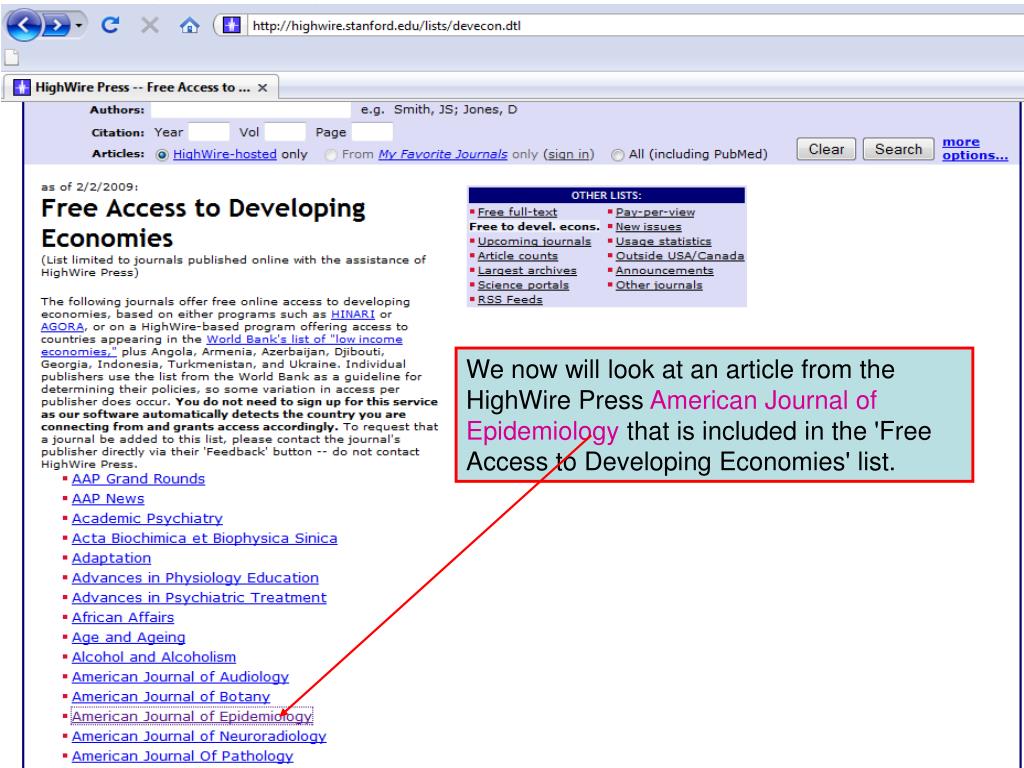
Task: Open the Alcohol and Alcoholism link
Action: 153,657
